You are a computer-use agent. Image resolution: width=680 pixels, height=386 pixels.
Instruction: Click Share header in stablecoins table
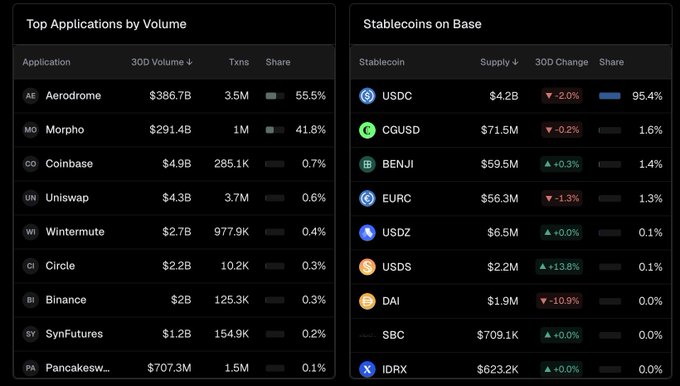coord(611,62)
